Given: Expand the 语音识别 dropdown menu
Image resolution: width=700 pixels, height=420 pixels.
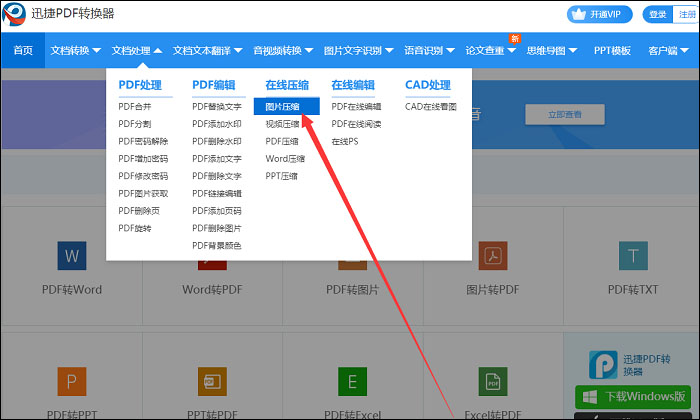Looking at the screenshot, I should tap(429, 50).
